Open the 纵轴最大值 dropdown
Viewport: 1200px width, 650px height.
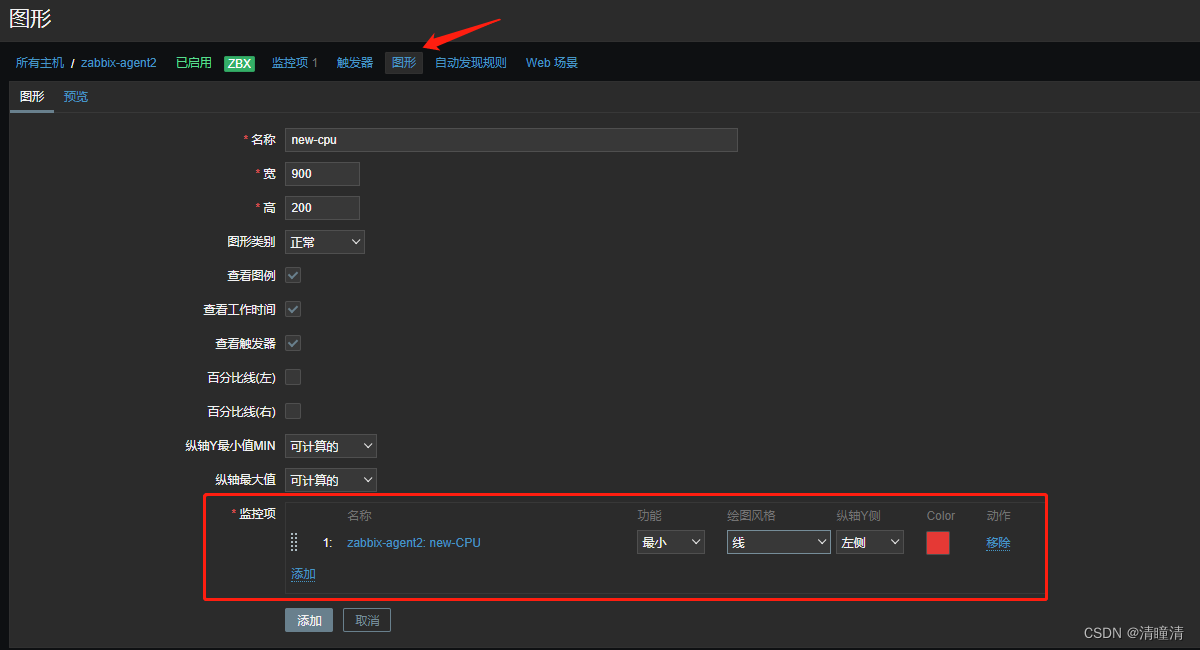(331, 480)
